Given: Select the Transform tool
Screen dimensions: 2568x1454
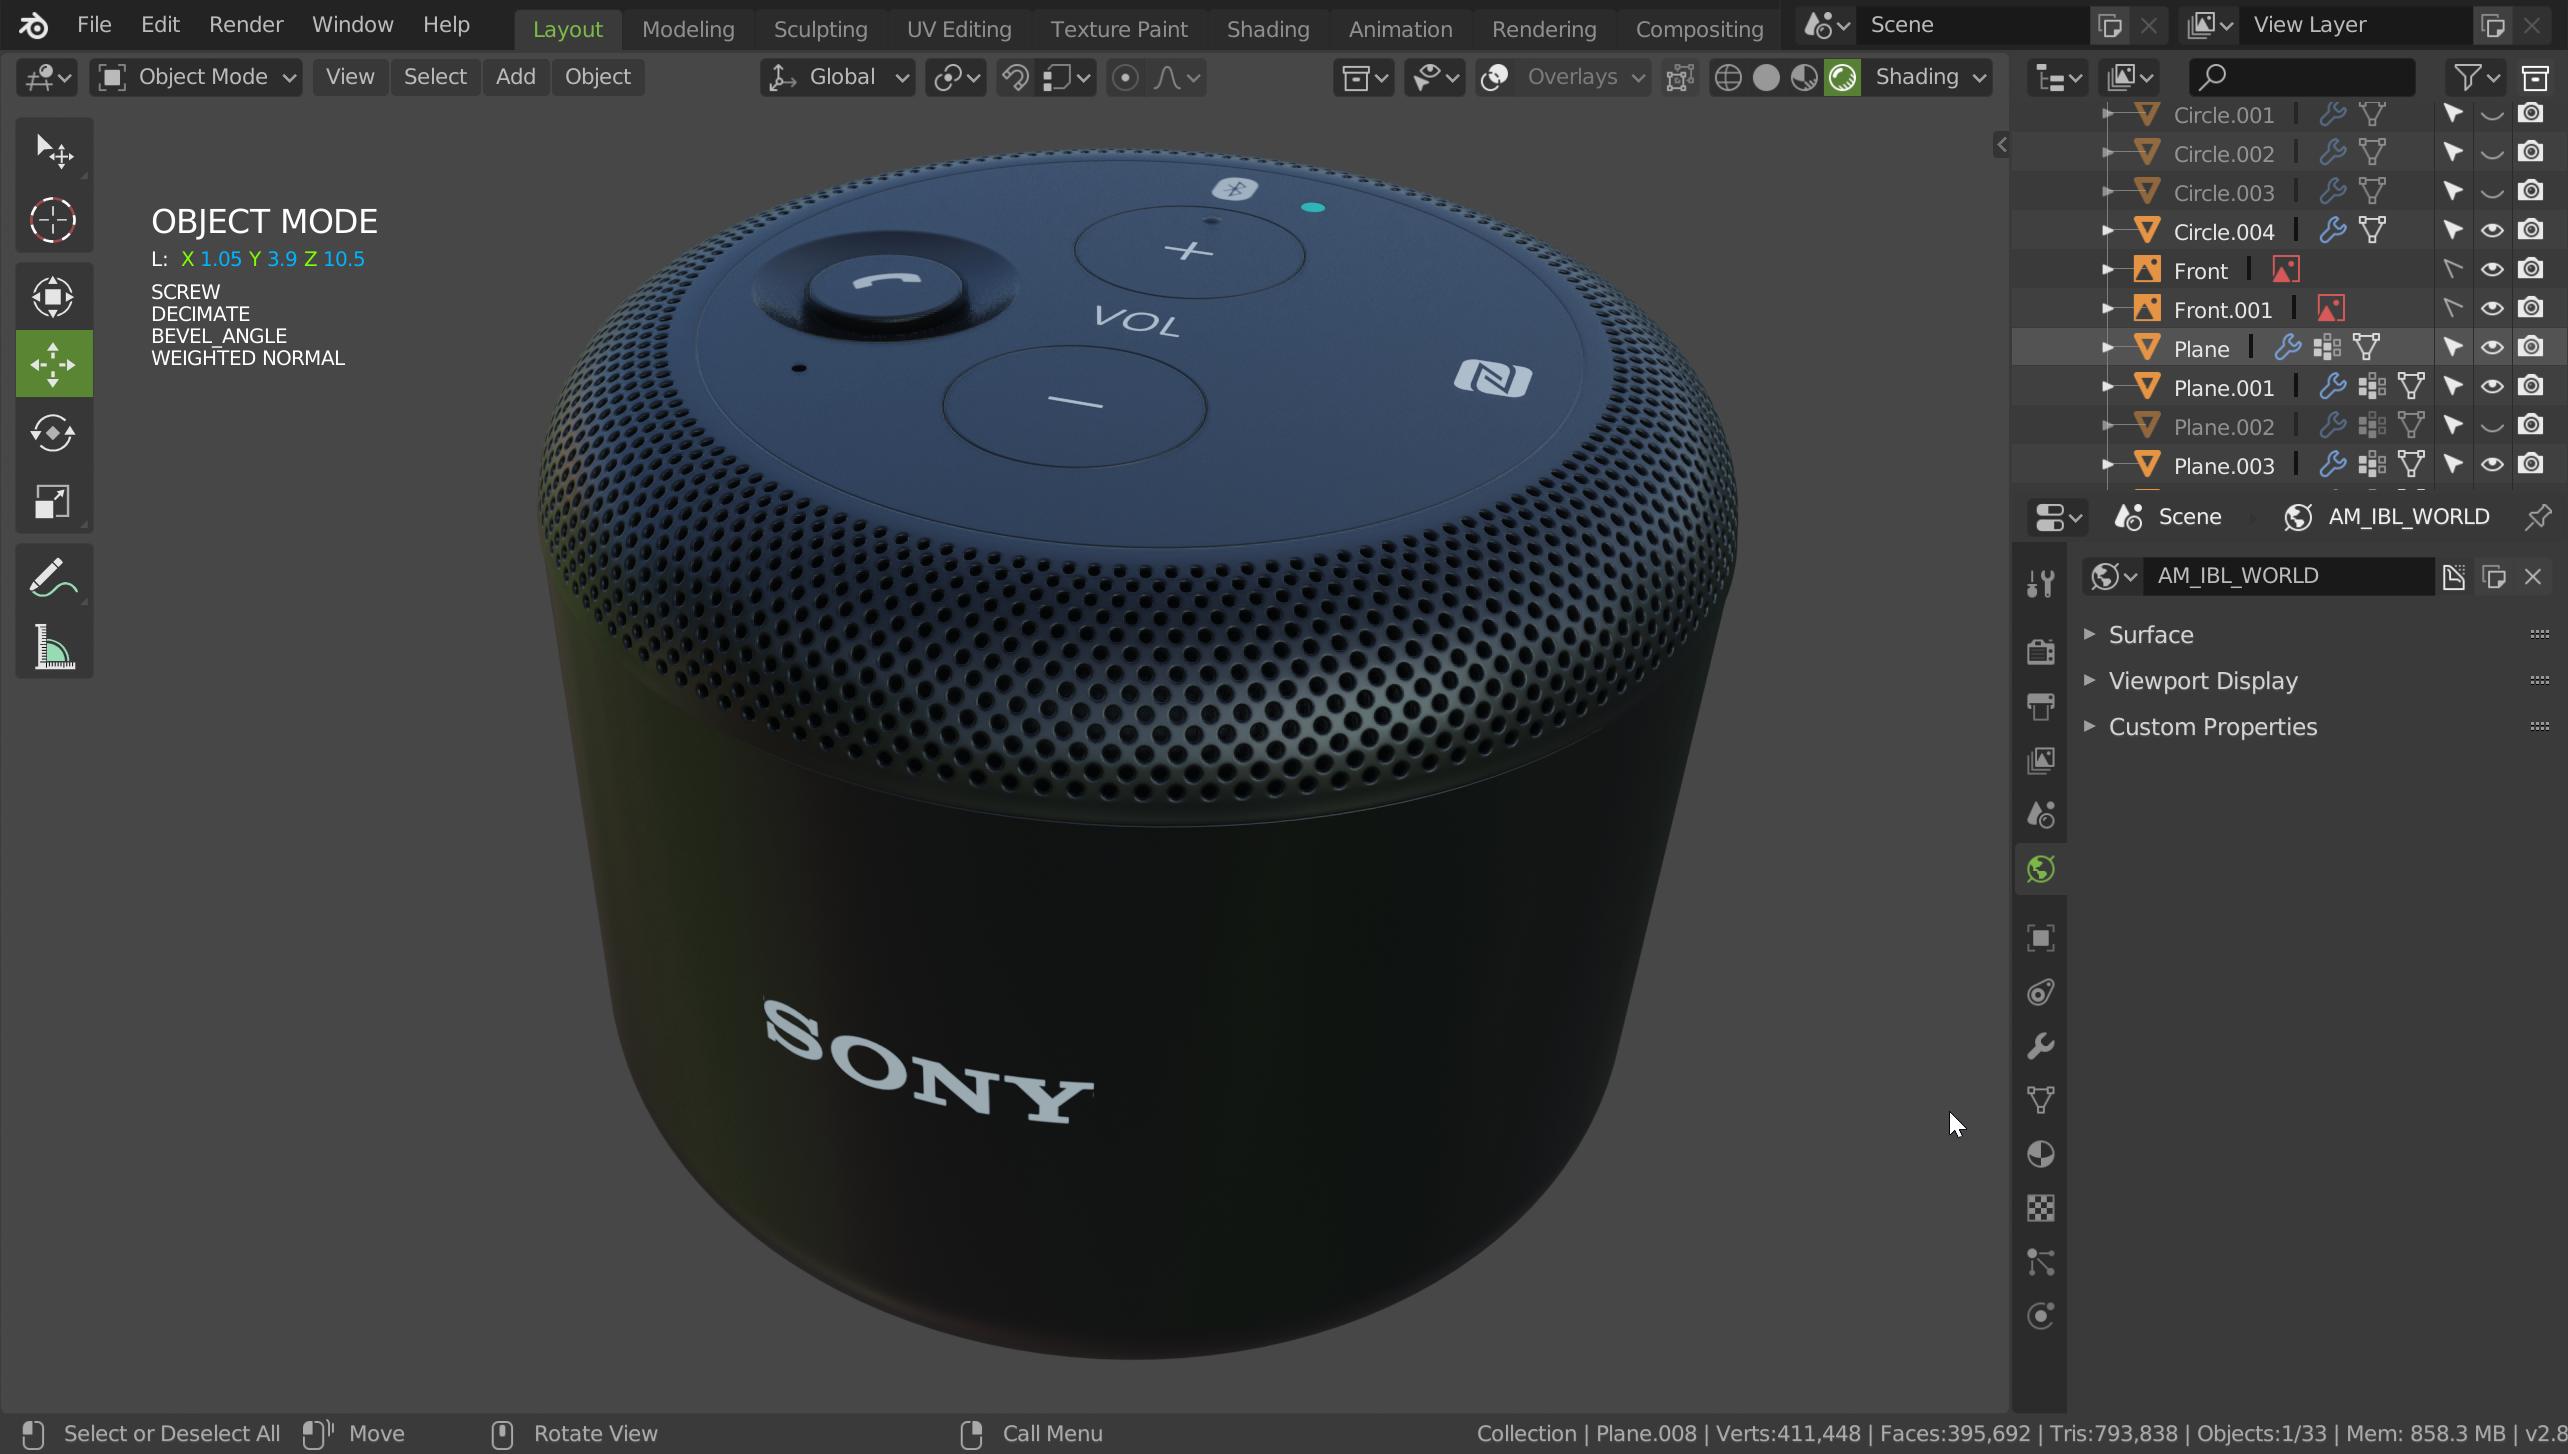Looking at the screenshot, I should coord(53,296).
